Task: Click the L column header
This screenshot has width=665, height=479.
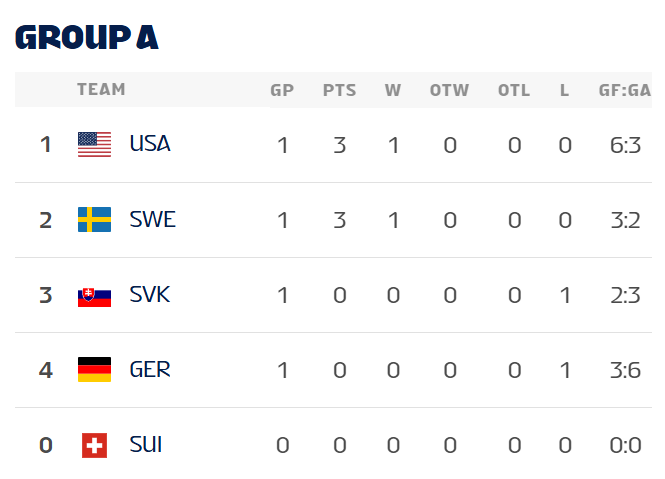Action: 565,91
